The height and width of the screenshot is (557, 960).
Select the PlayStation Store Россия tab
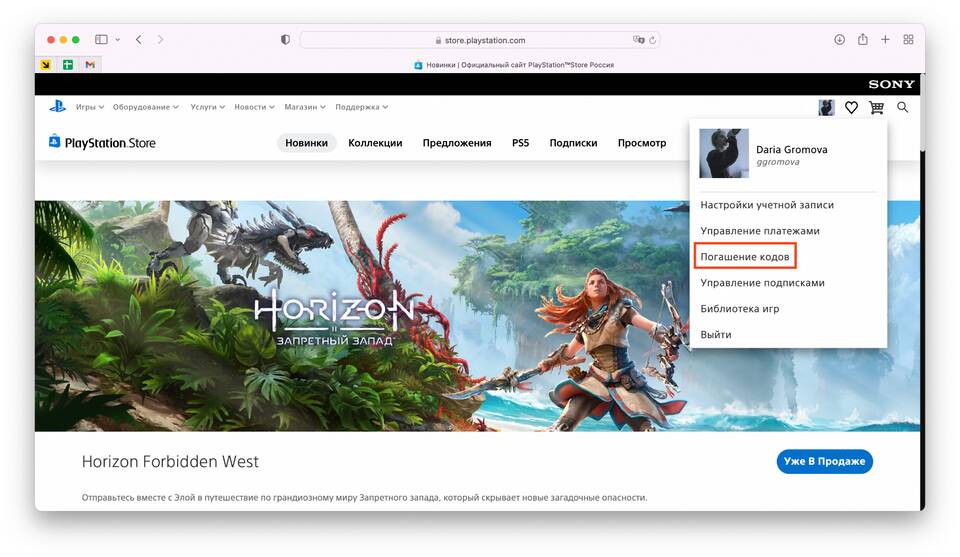click(514, 64)
